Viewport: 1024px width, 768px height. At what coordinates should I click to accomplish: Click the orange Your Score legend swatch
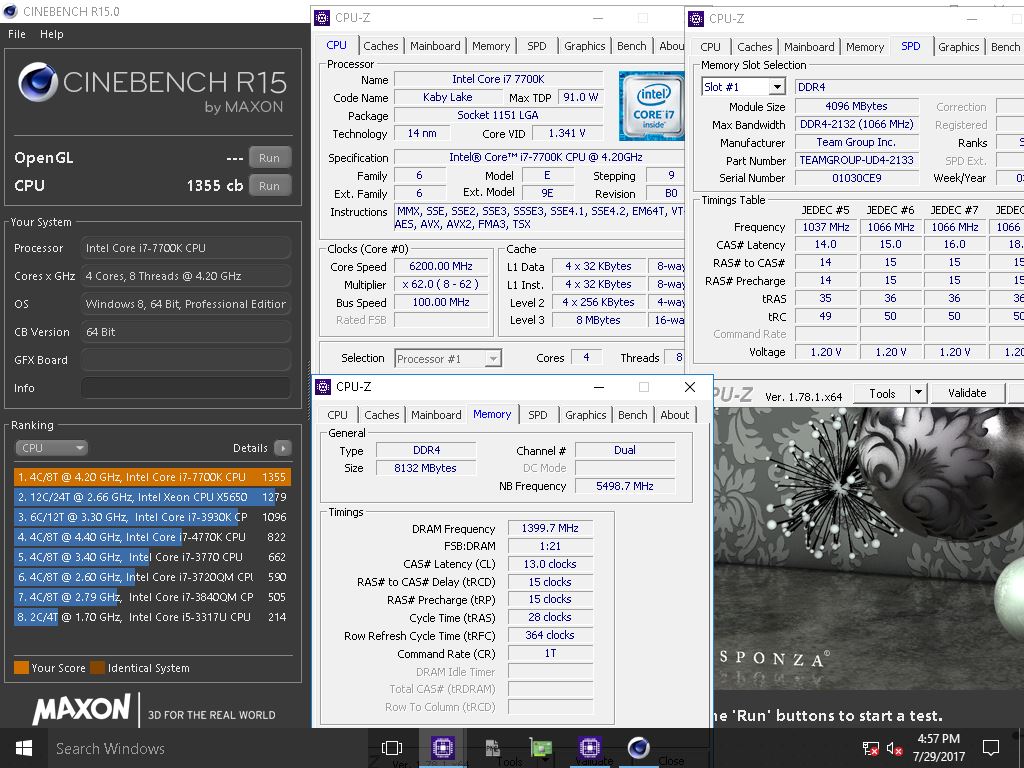coord(22,667)
